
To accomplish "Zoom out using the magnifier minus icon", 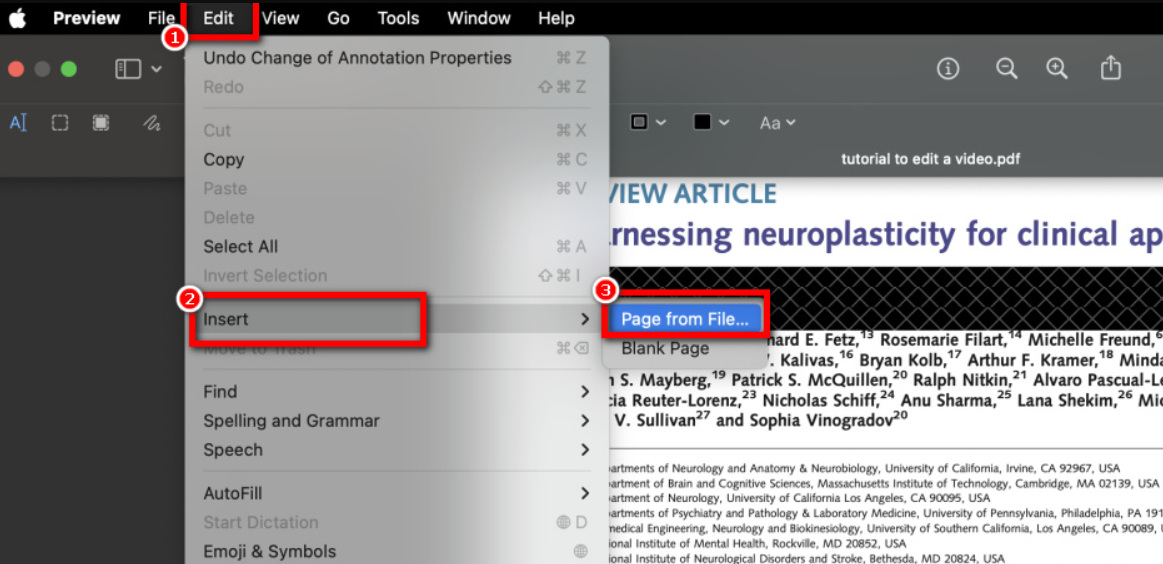I will point(1006,68).
